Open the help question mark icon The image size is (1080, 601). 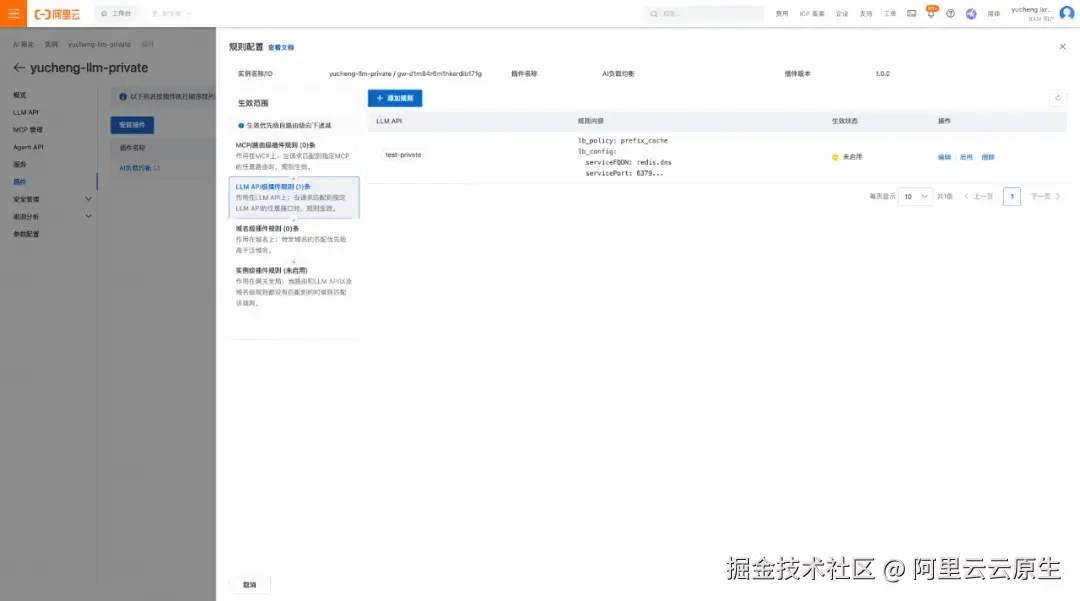point(951,13)
